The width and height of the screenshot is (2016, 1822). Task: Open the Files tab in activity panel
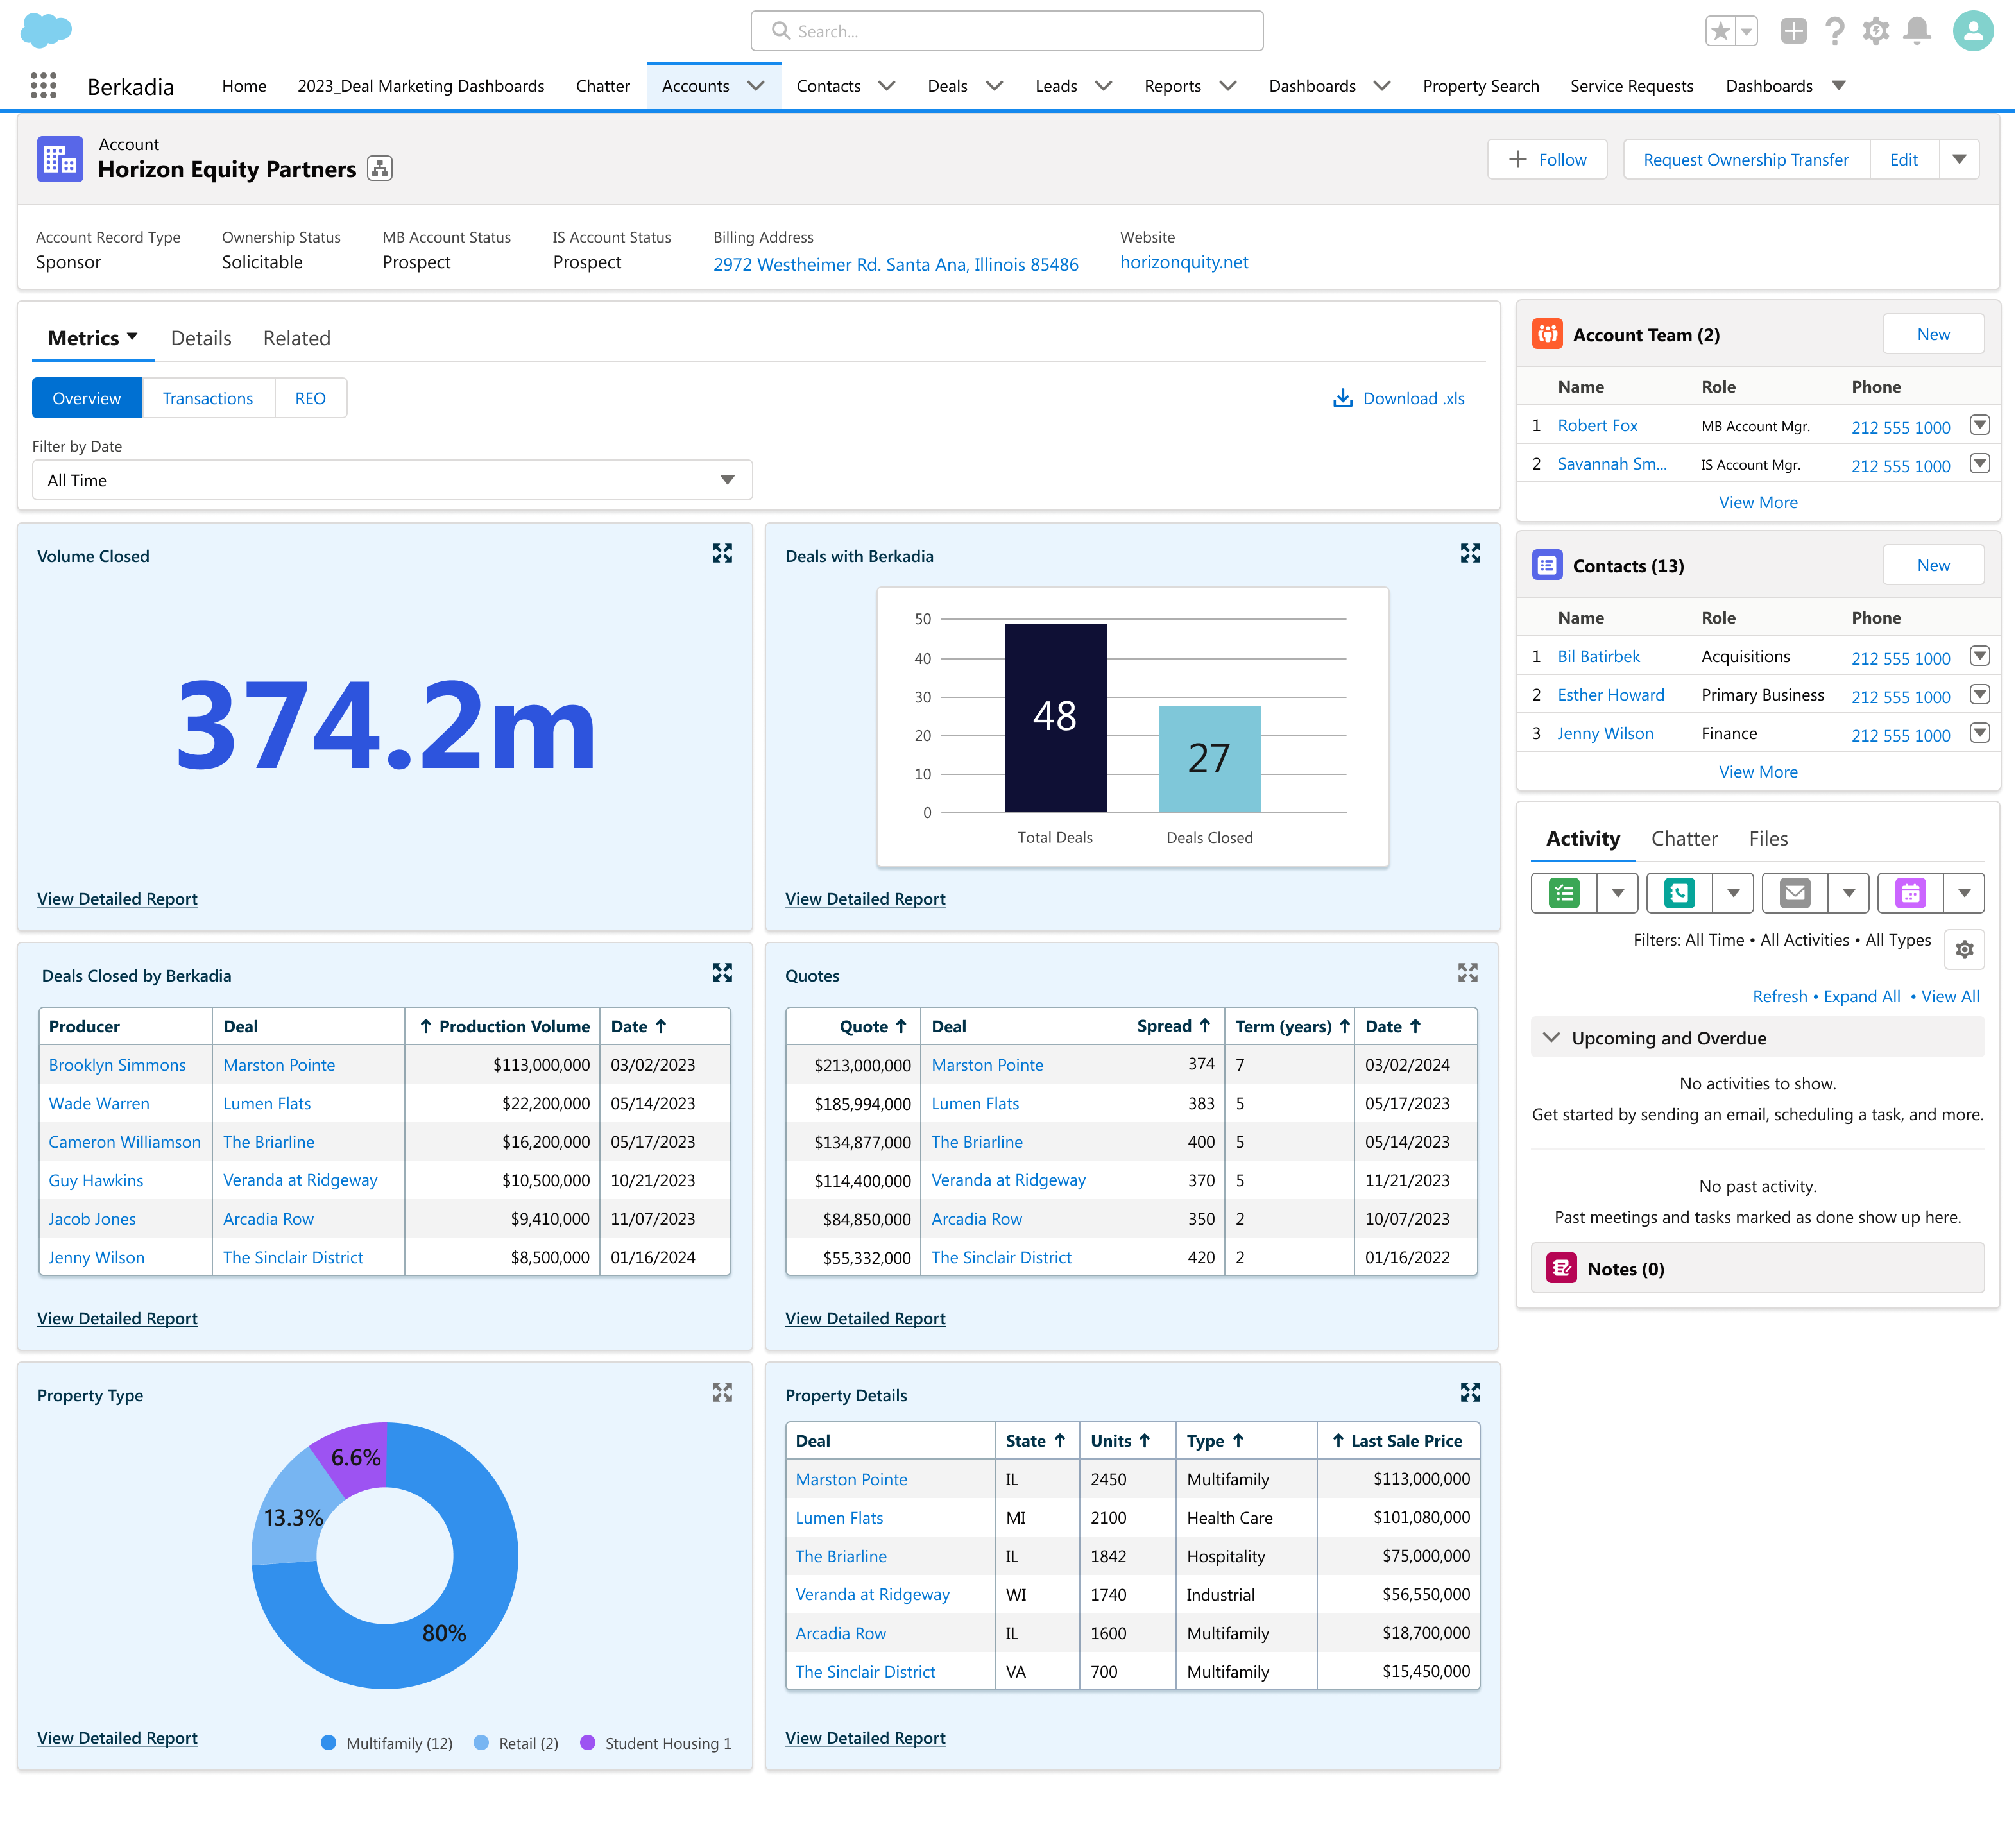coord(1768,838)
